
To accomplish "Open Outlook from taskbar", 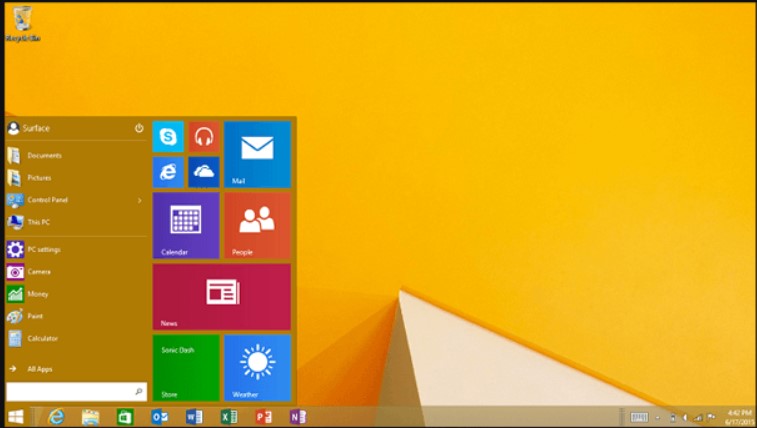I will (x=159, y=416).
